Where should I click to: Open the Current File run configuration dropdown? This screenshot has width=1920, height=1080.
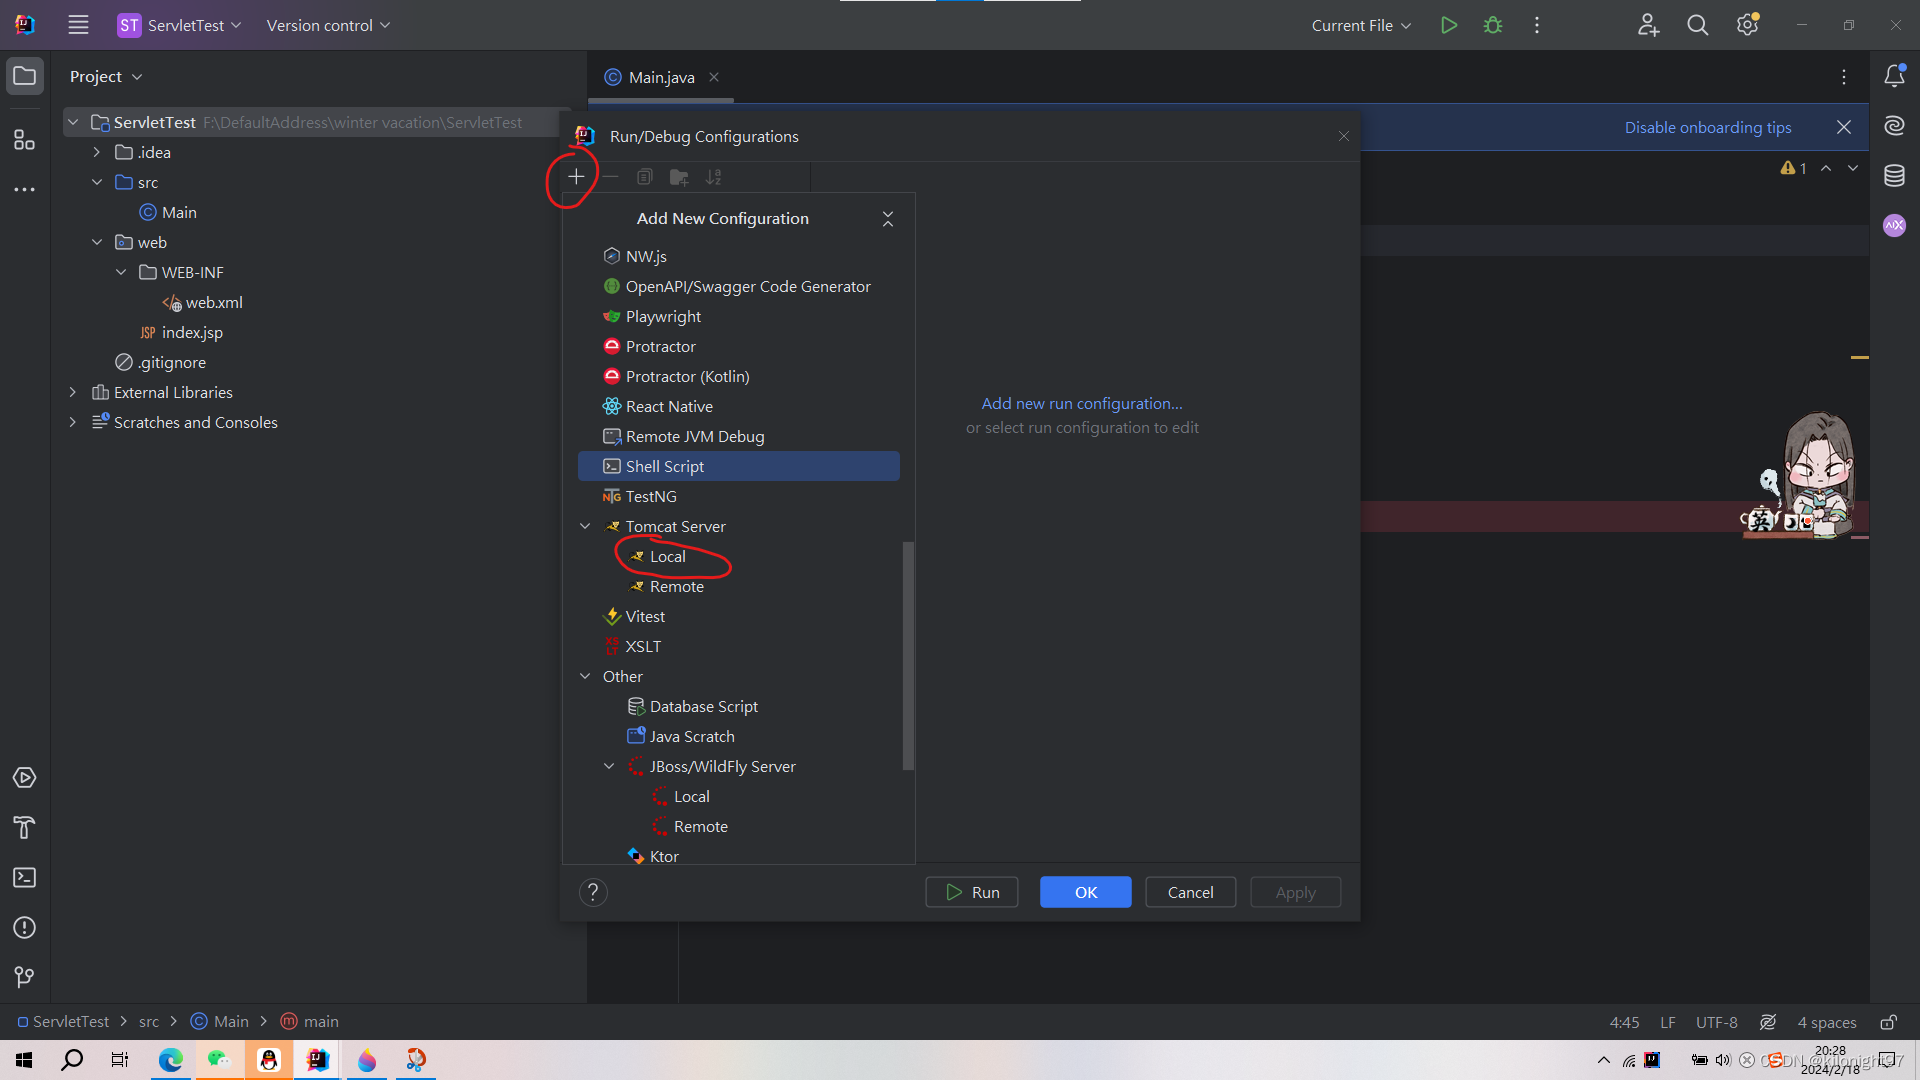click(1361, 25)
